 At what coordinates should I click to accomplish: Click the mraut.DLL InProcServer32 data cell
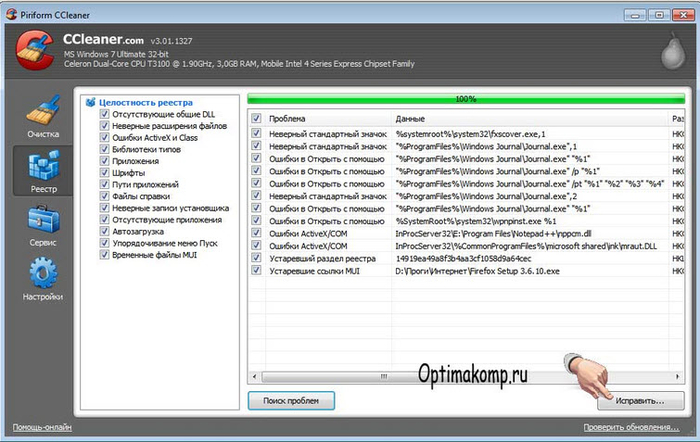pos(526,246)
